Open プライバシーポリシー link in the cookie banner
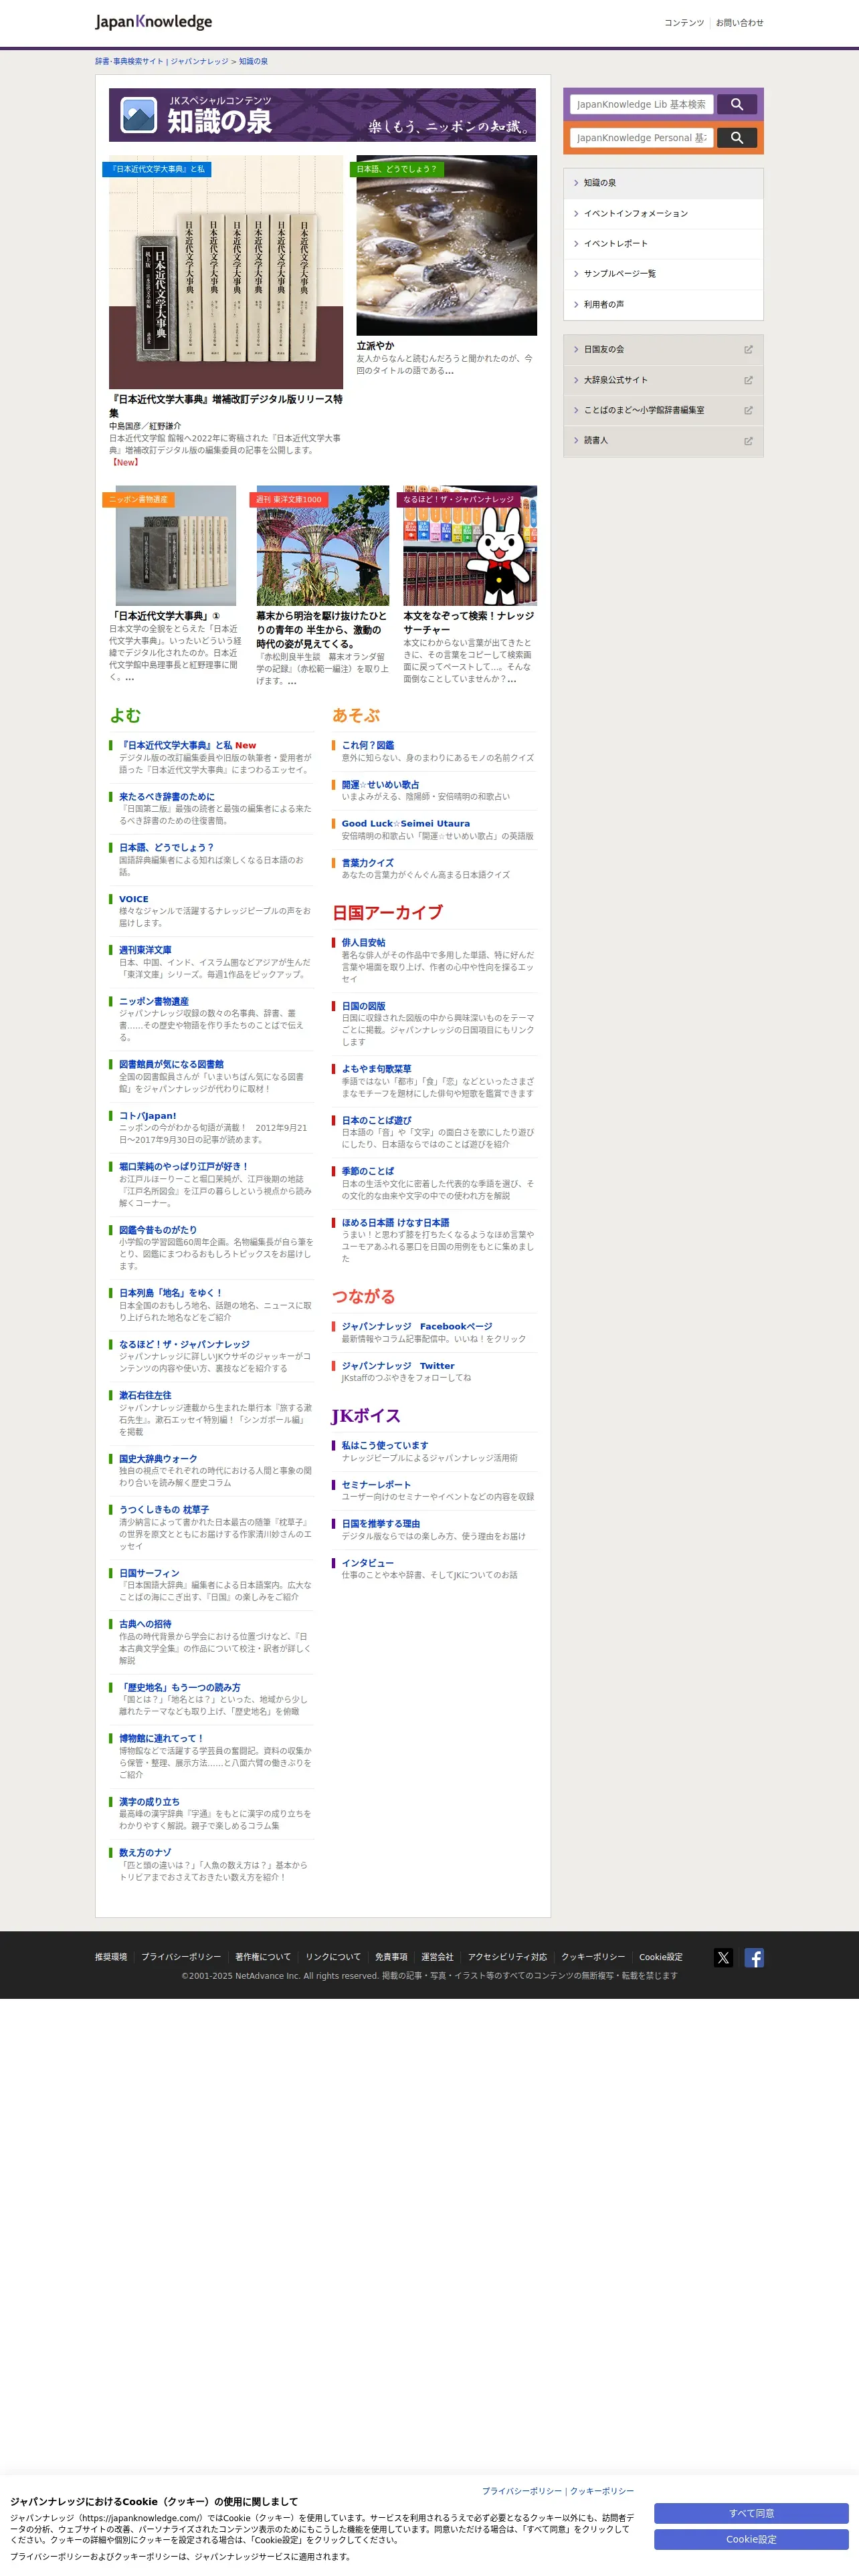 pos(522,2491)
